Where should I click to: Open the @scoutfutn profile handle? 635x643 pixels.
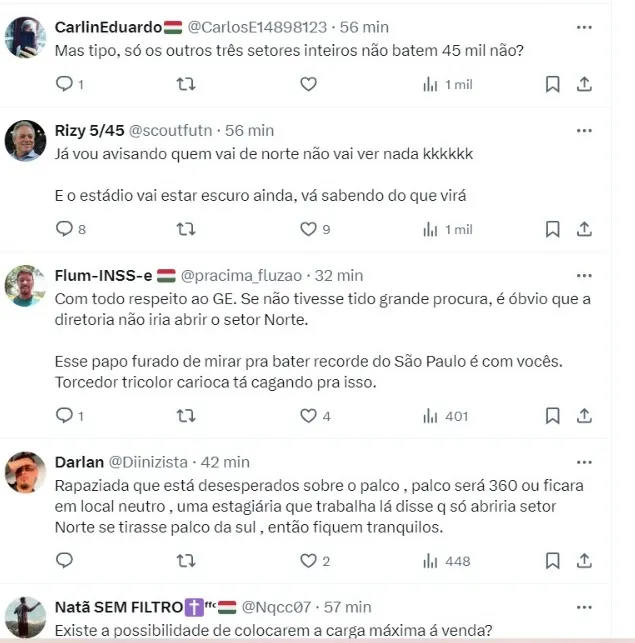[171, 130]
